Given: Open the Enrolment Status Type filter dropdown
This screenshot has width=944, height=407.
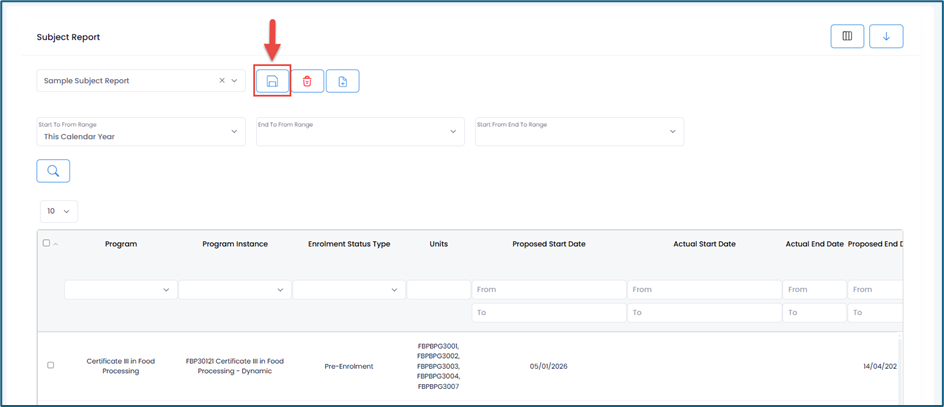Looking at the screenshot, I should tap(348, 290).
